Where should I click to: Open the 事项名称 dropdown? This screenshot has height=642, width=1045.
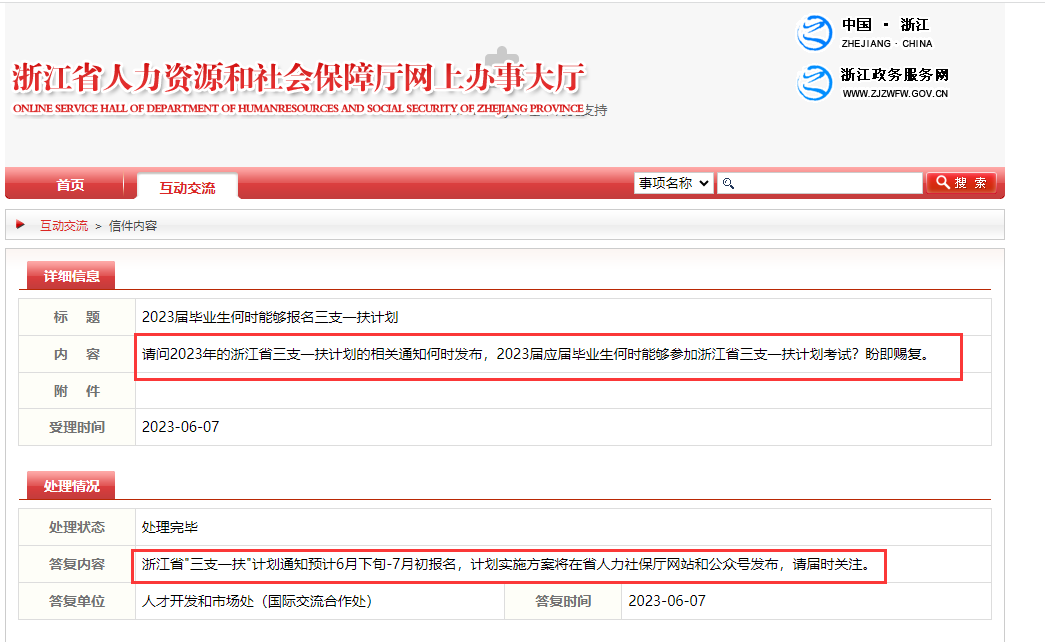[673, 183]
